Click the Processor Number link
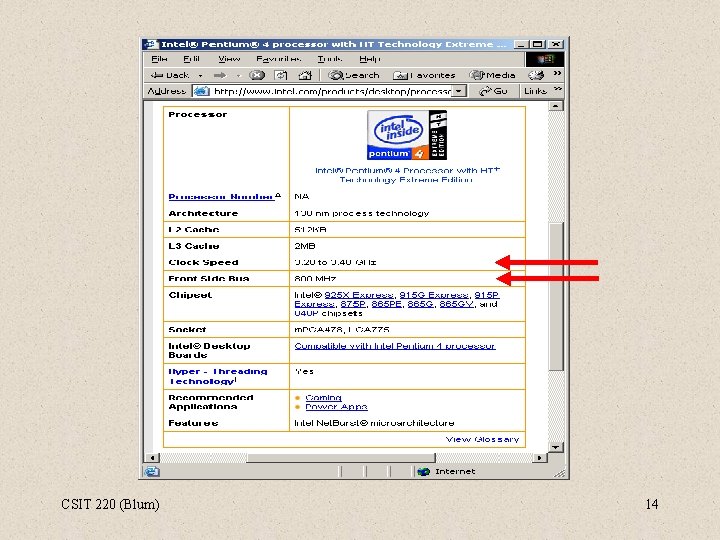Image resolution: width=720 pixels, height=540 pixels. 221,197
